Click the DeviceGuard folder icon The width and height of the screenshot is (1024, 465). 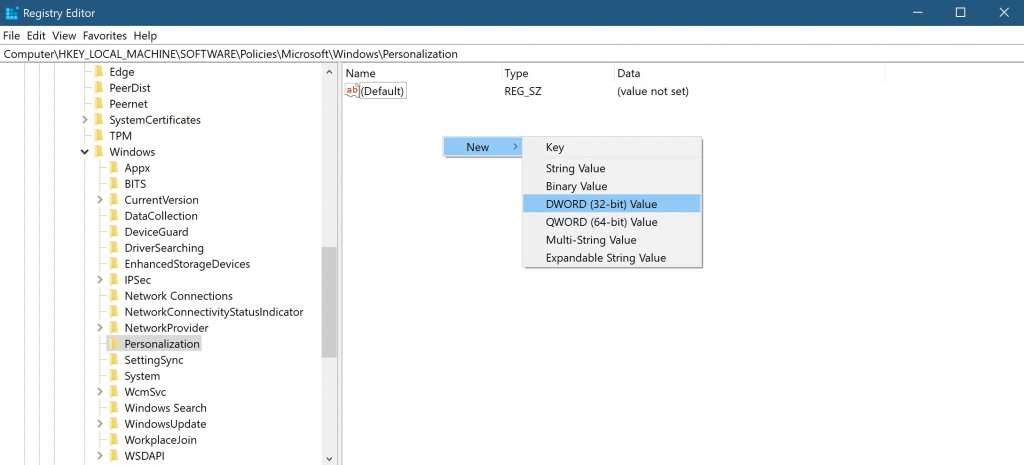click(114, 232)
